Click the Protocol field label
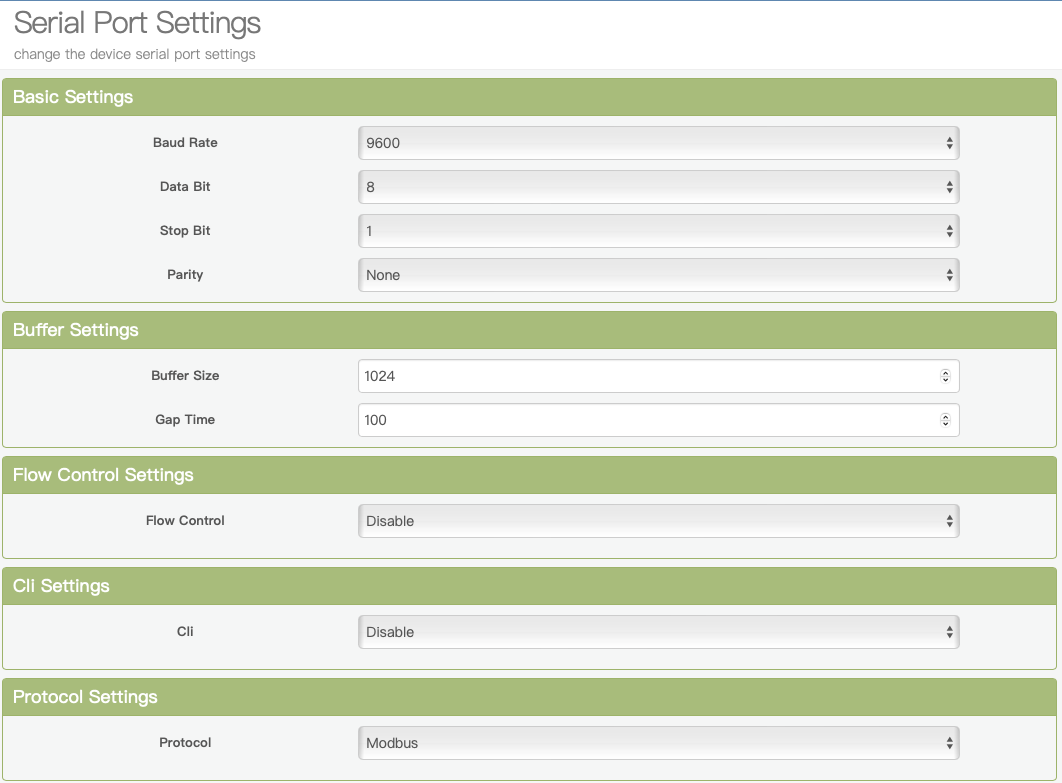 (x=185, y=742)
